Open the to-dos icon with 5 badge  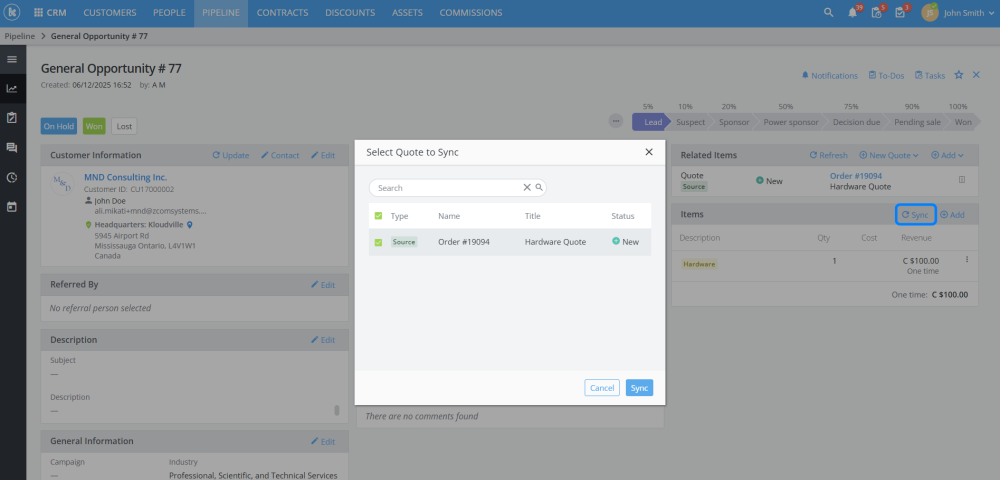tap(878, 12)
